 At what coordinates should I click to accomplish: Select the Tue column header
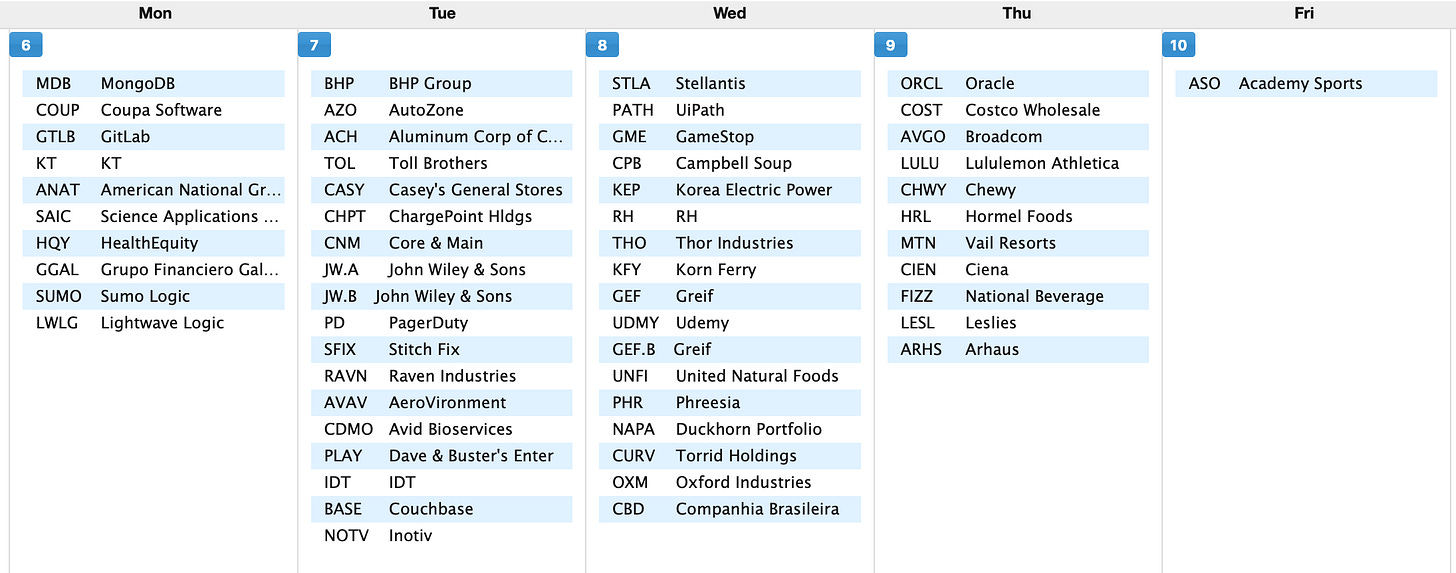point(442,13)
